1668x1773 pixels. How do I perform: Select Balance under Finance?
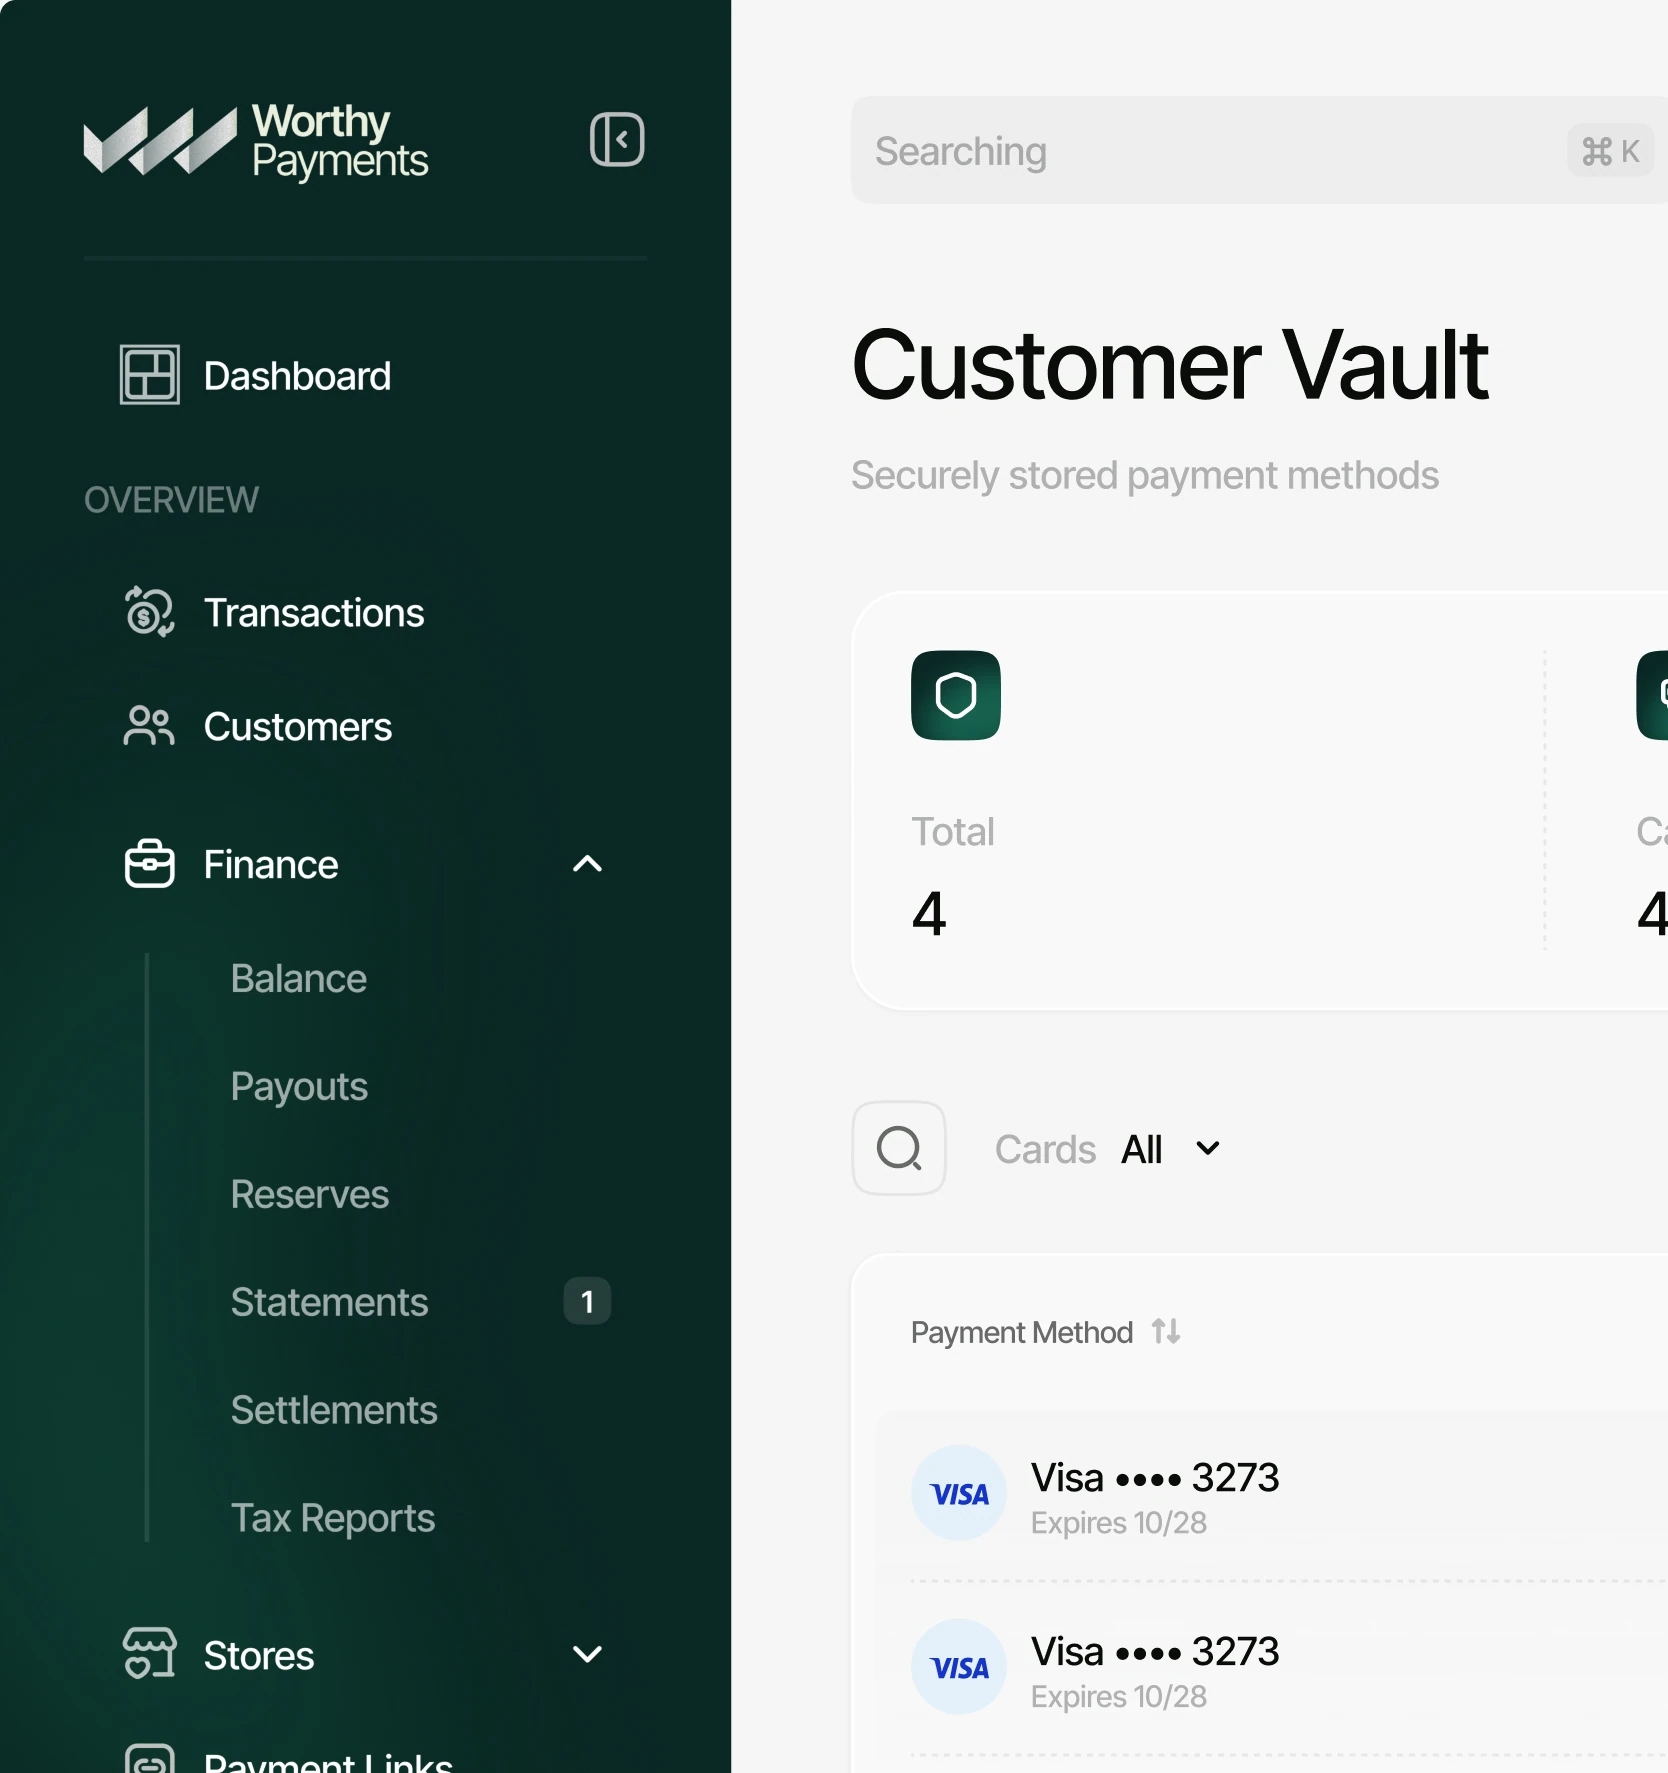point(298,978)
